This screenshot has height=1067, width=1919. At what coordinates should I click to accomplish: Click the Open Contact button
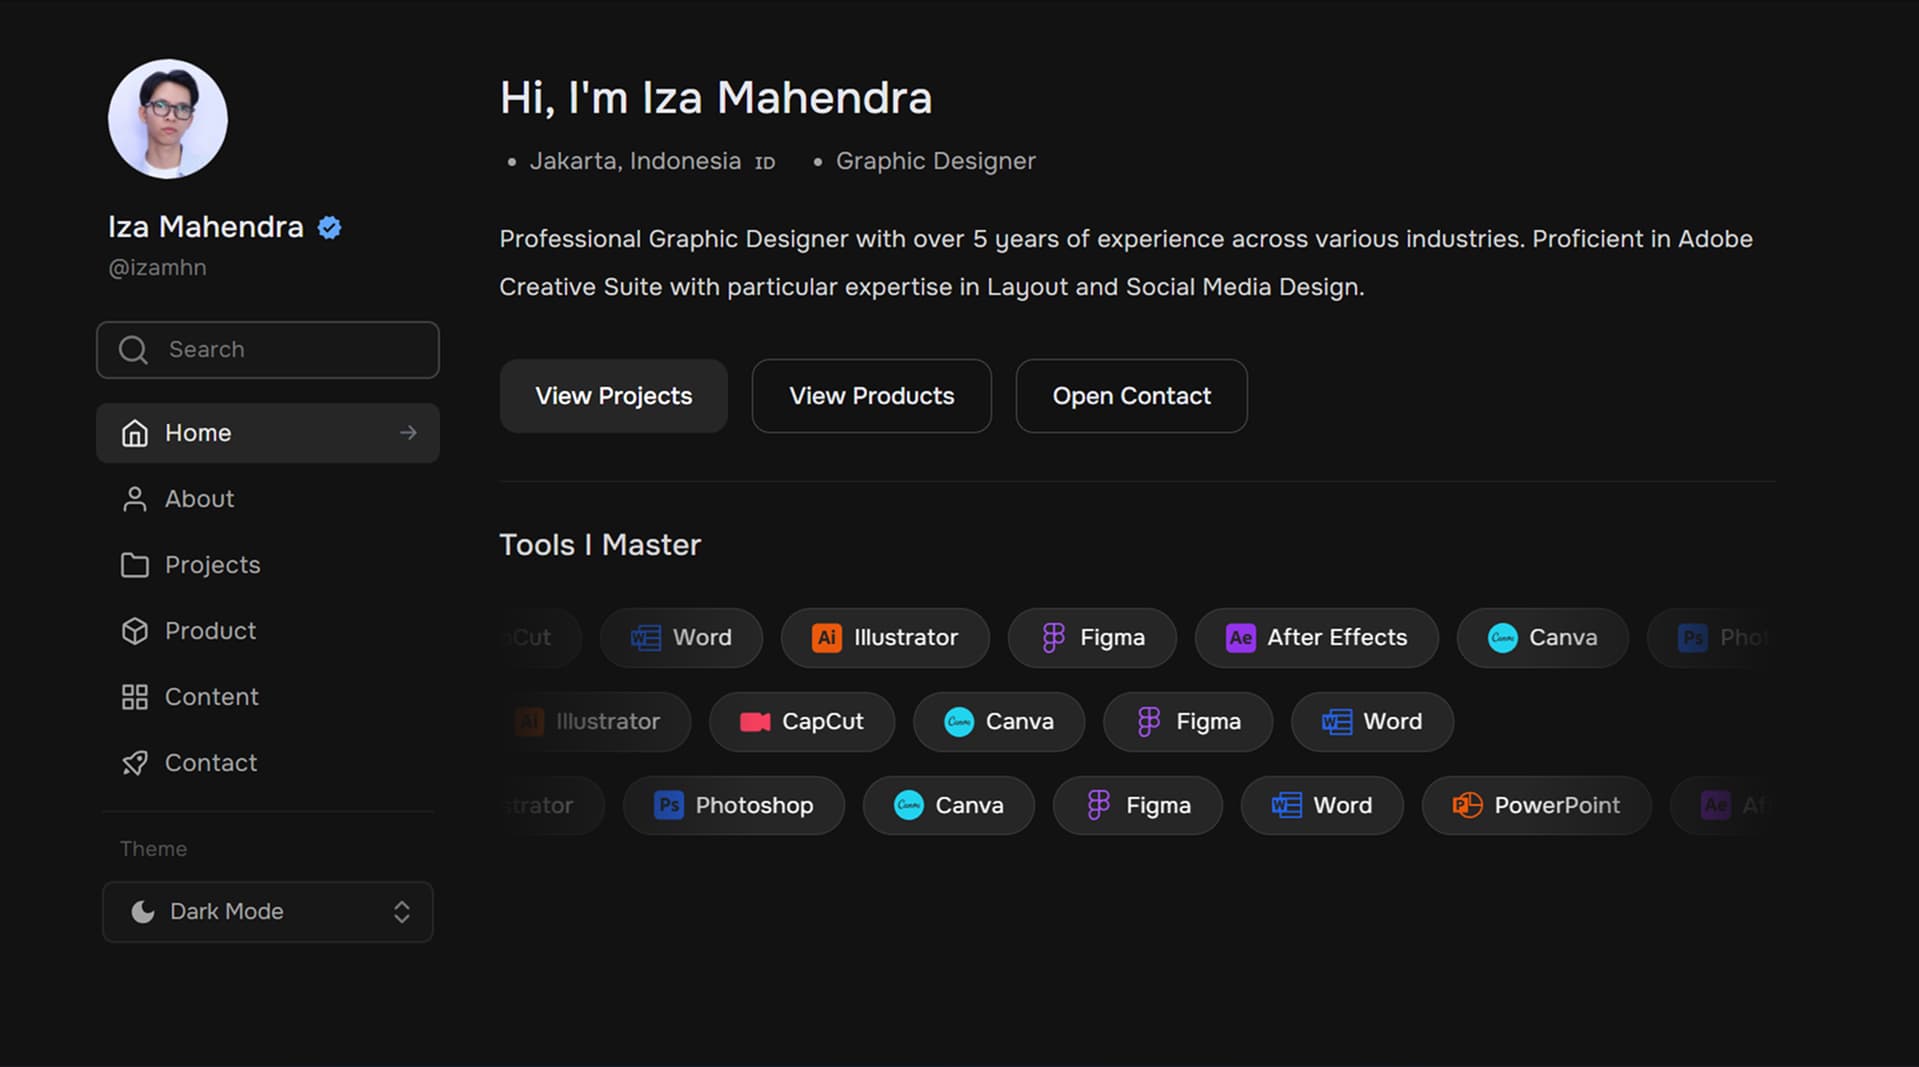[1132, 396]
